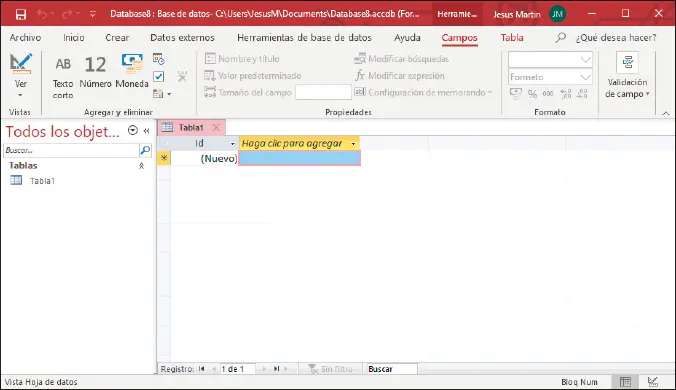Screen dimensions: 676x390
Task: Collapse the Tablas group
Action: pyautogui.click(x=141, y=166)
